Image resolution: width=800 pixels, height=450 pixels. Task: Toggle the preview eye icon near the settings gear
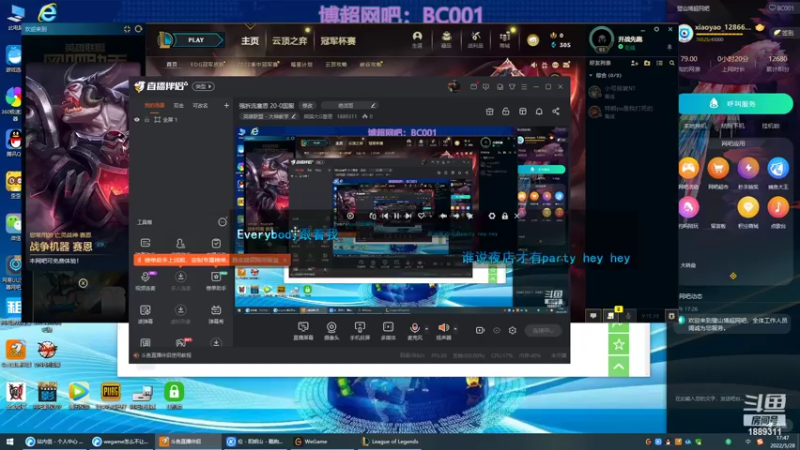point(496,331)
